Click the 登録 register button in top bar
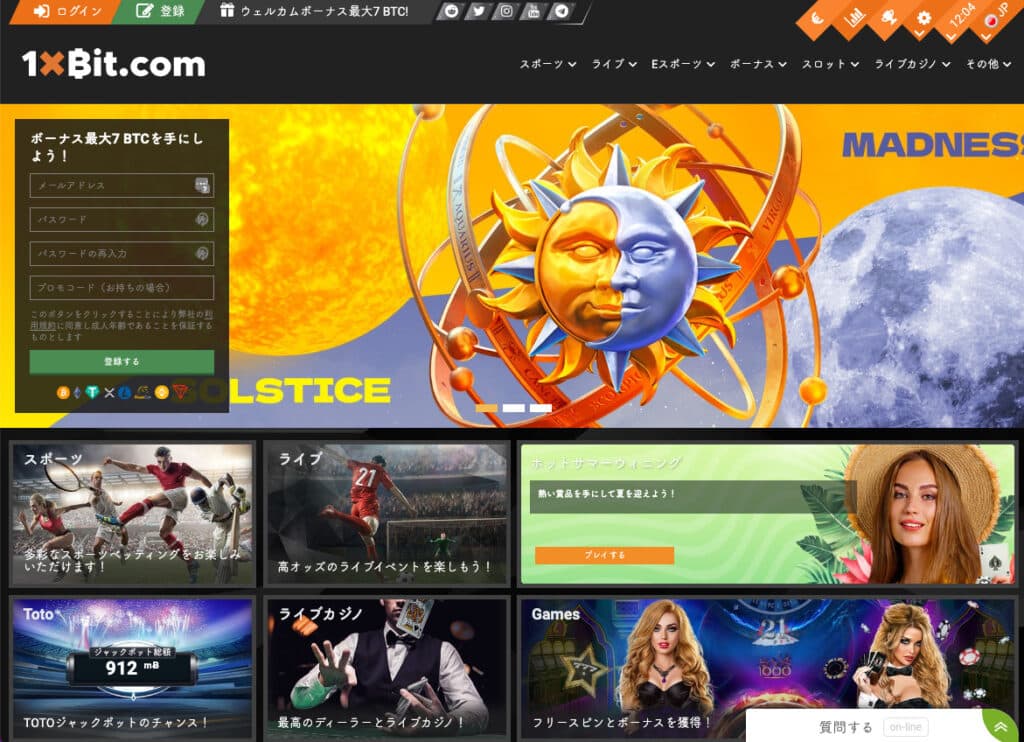Image resolution: width=1024 pixels, height=742 pixels. point(160,11)
